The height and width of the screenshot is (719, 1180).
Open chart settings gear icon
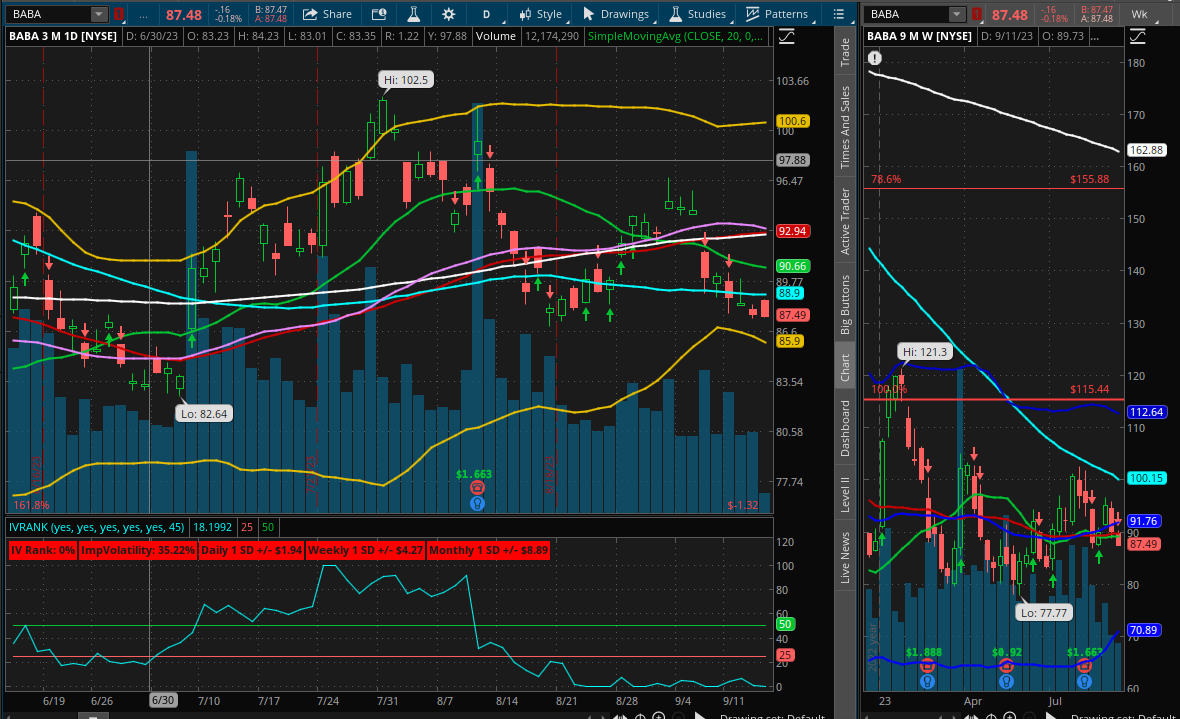pos(448,14)
